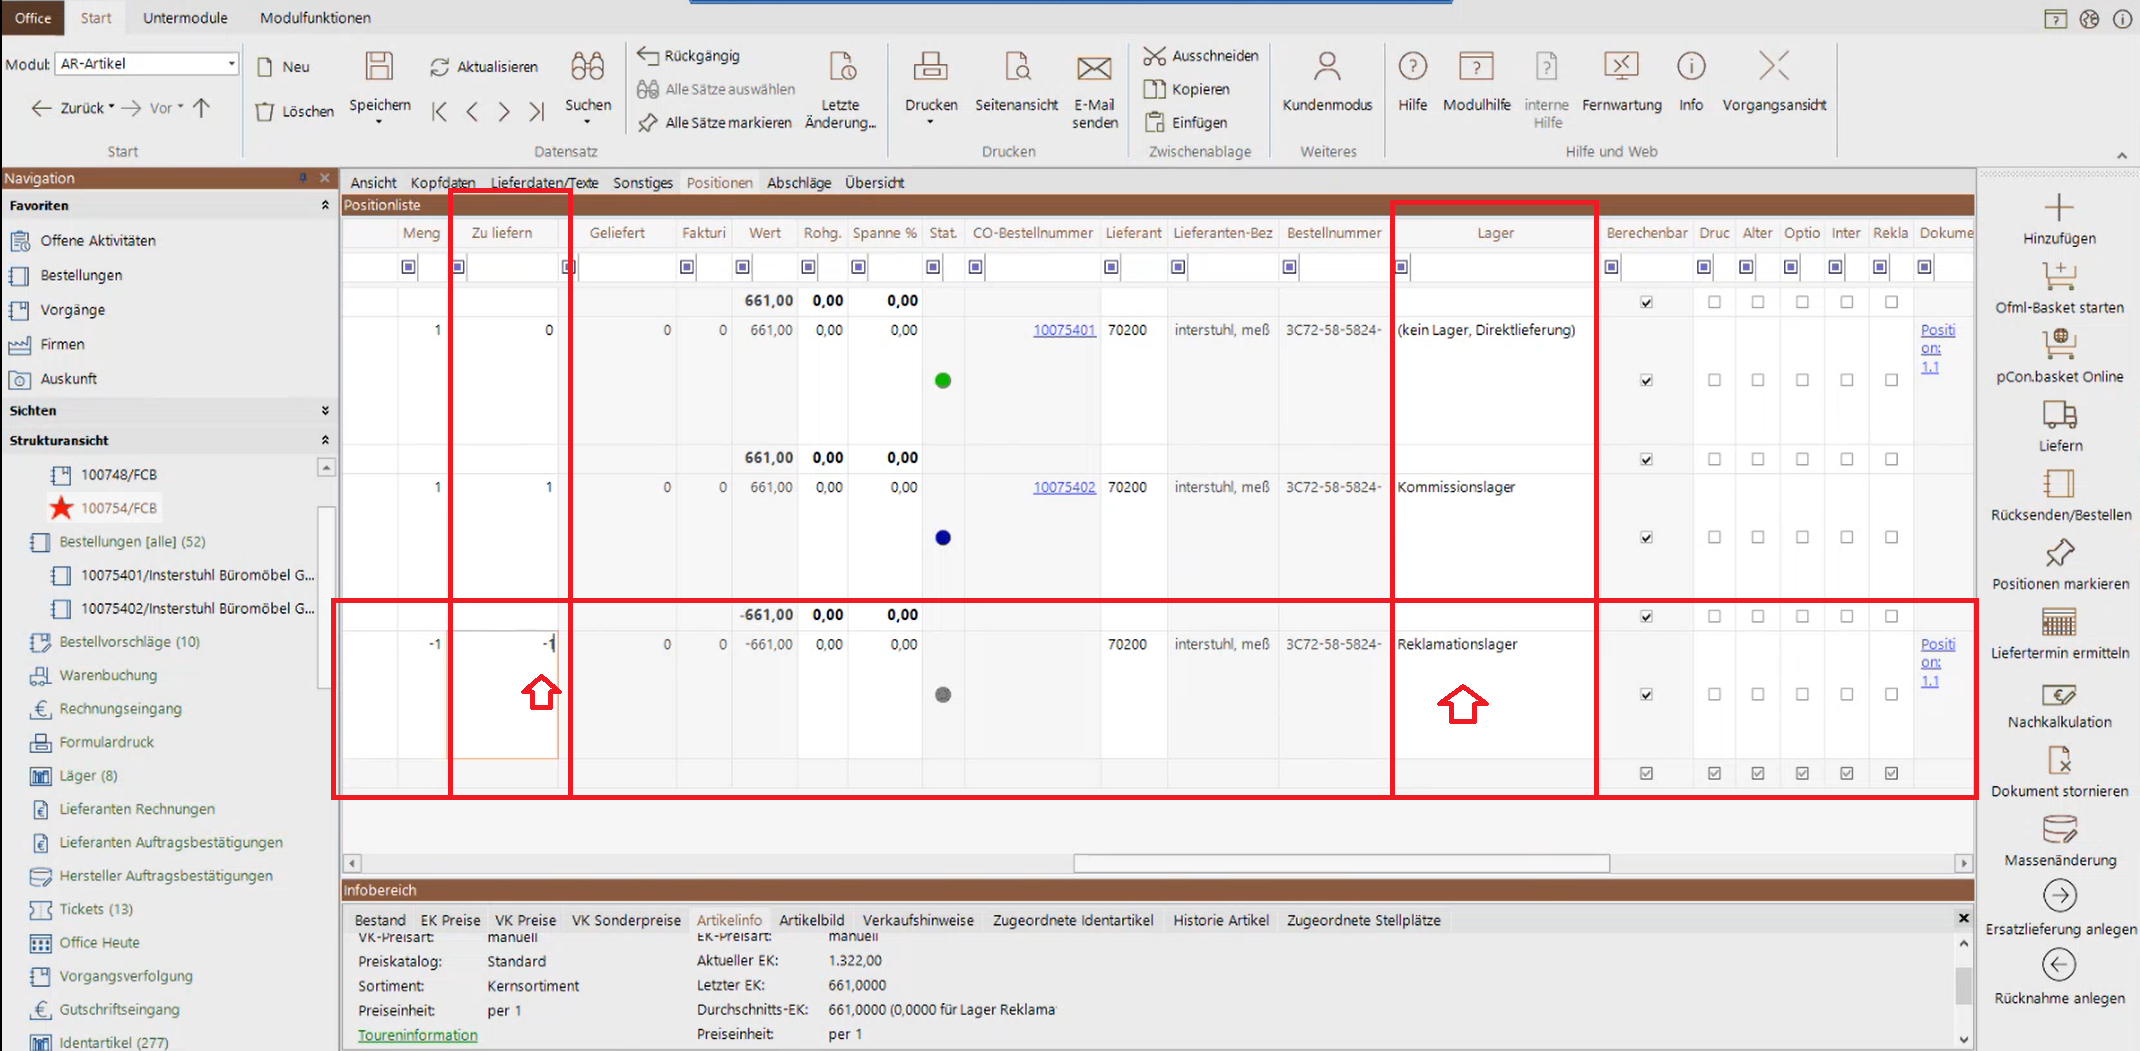Click the Speichern save icon
Image resolution: width=2140 pixels, height=1051 pixels.
(379, 68)
